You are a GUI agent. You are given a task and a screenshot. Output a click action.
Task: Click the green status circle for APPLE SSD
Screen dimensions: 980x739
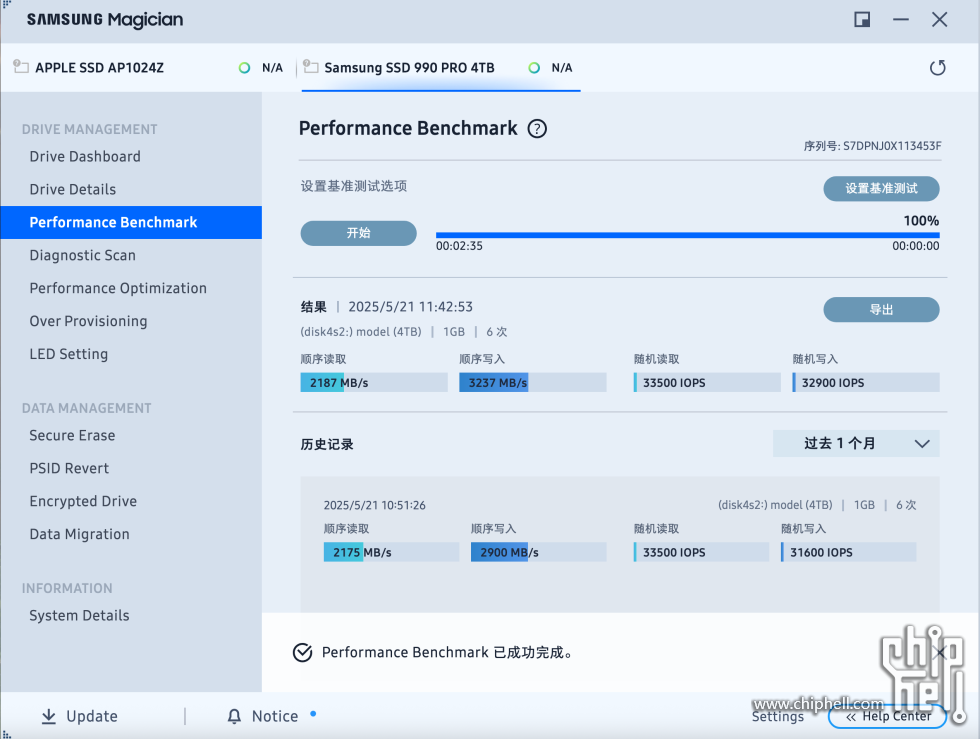point(244,68)
